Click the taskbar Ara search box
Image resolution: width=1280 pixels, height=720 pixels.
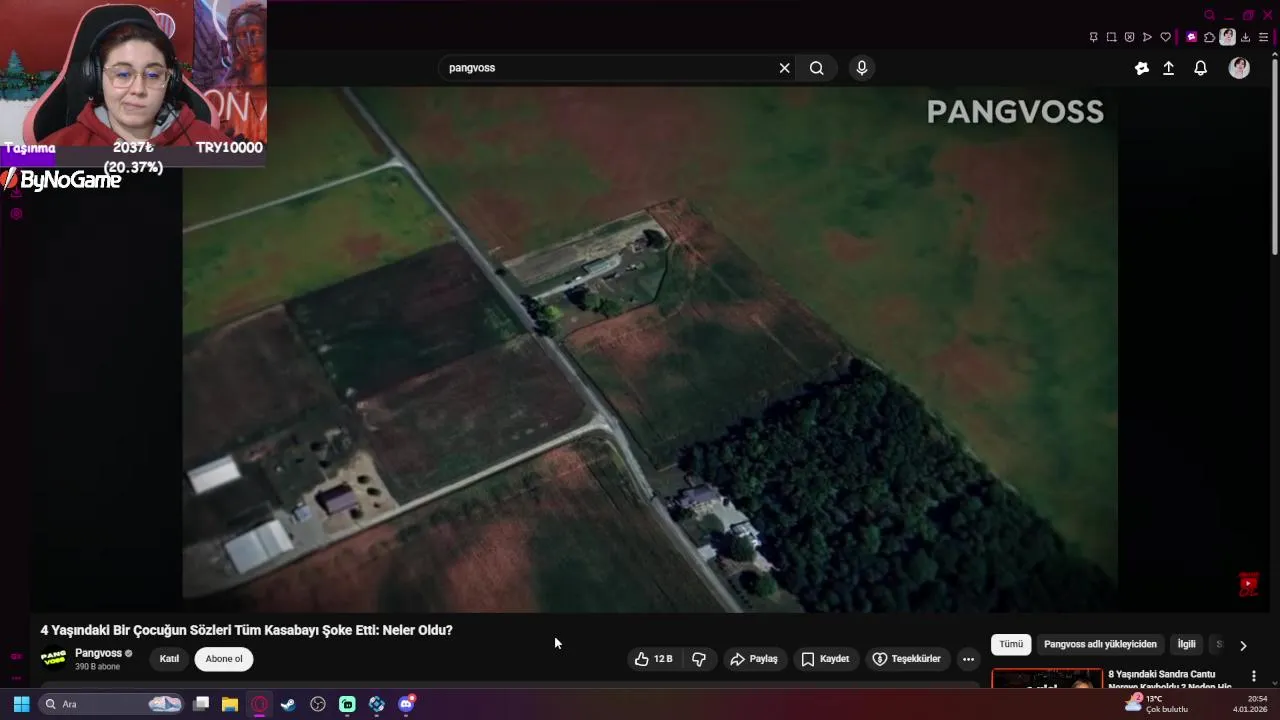[112, 704]
